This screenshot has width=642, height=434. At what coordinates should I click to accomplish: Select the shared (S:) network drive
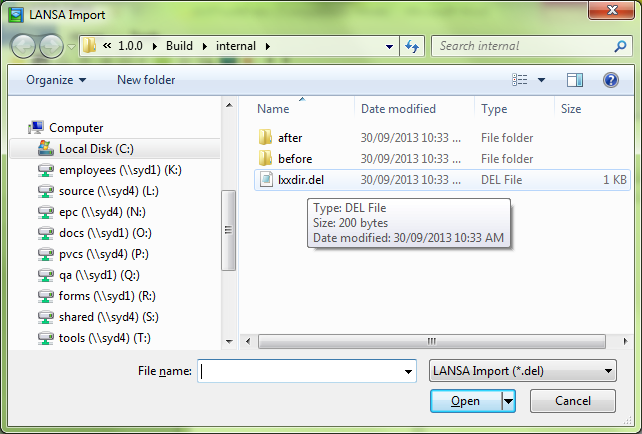point(109,317)
